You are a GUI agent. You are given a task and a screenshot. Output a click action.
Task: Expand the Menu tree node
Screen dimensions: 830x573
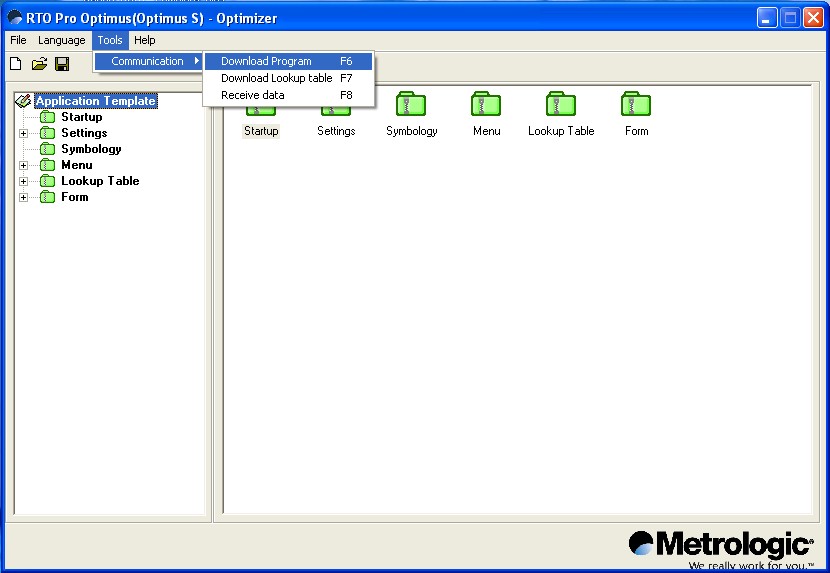24,165
